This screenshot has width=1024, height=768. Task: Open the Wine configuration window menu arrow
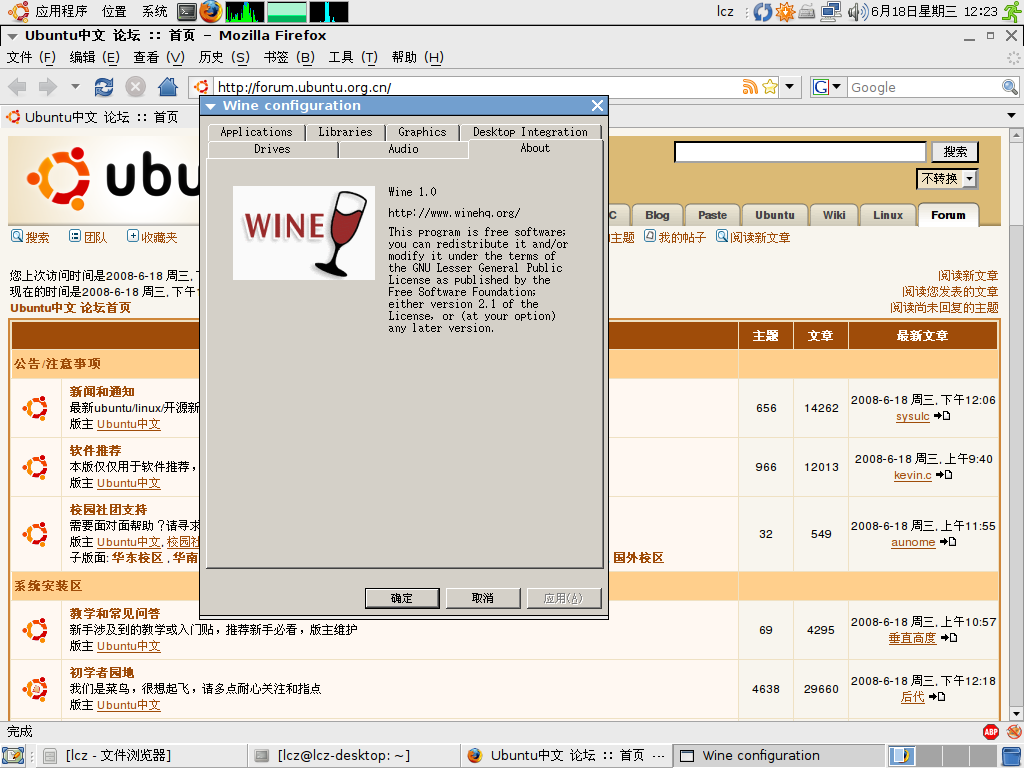(x=211, y=106)
